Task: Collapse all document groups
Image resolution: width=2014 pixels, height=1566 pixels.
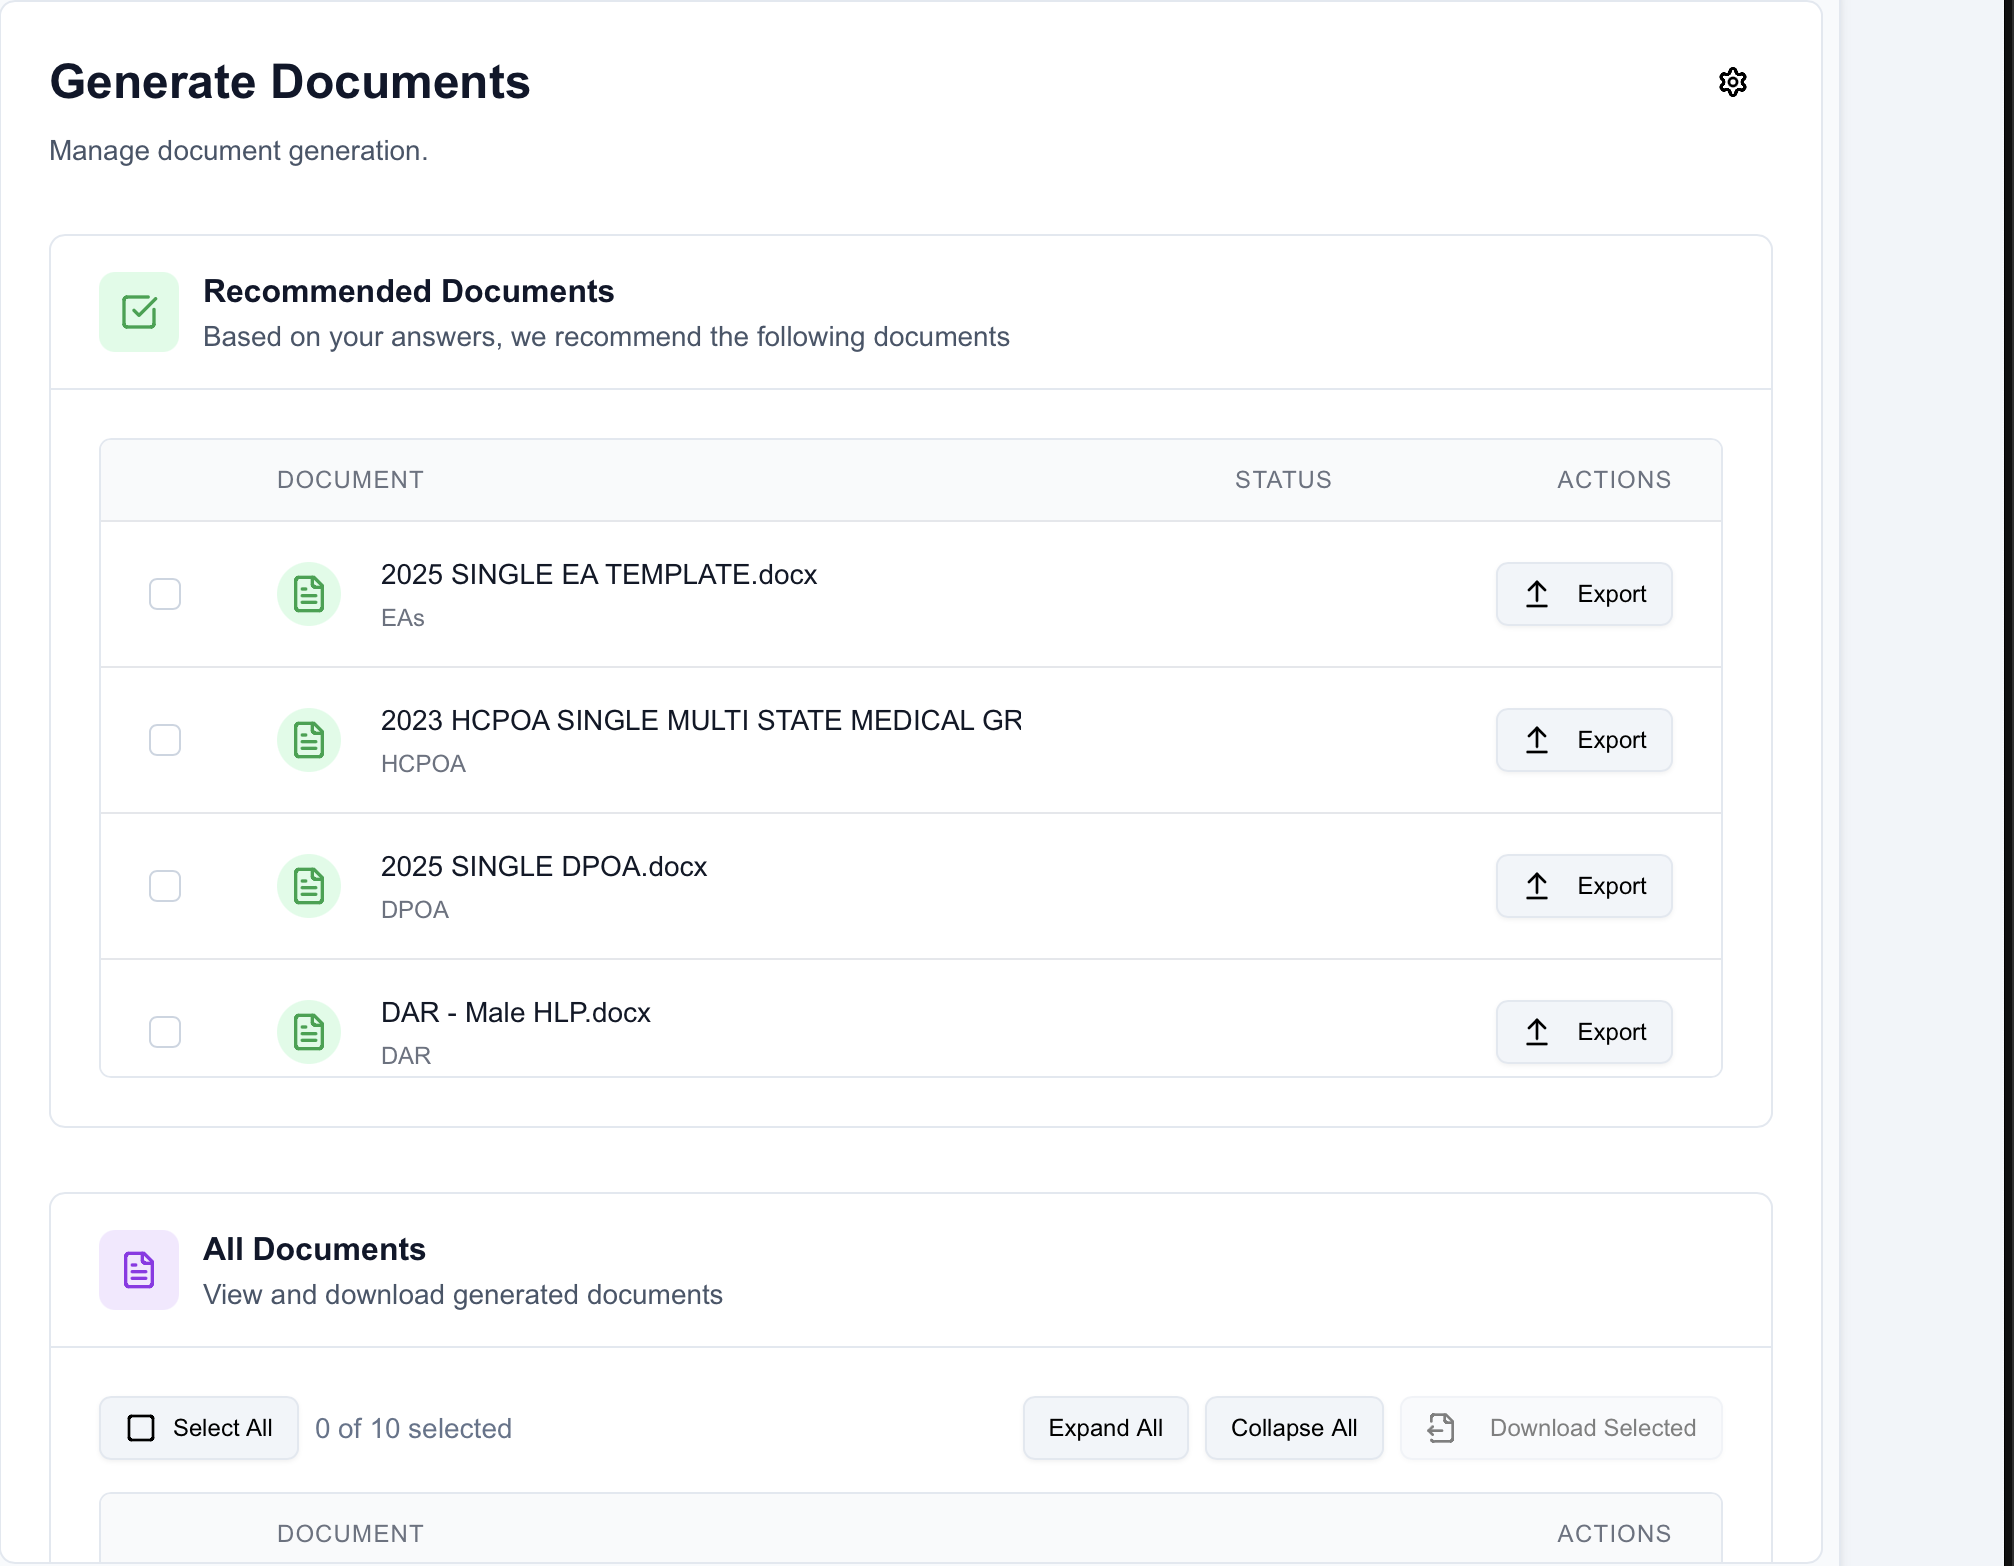Action: click(1293, 1428)
